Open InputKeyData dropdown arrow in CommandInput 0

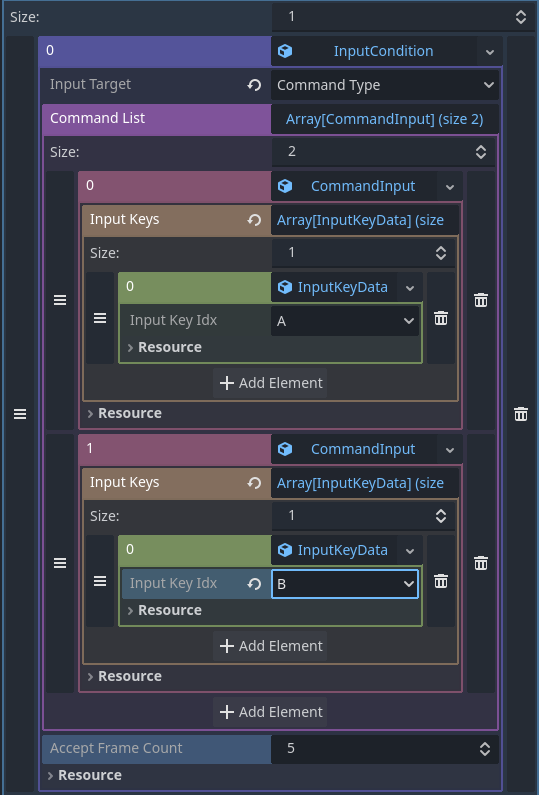(410, 287)
